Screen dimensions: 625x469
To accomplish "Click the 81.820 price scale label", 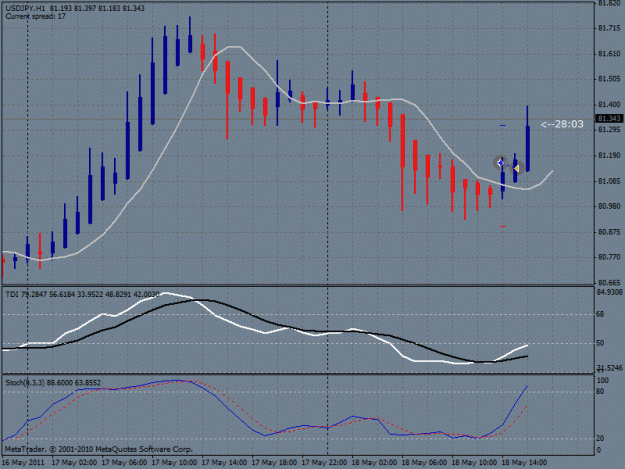I will coord(609,3).
